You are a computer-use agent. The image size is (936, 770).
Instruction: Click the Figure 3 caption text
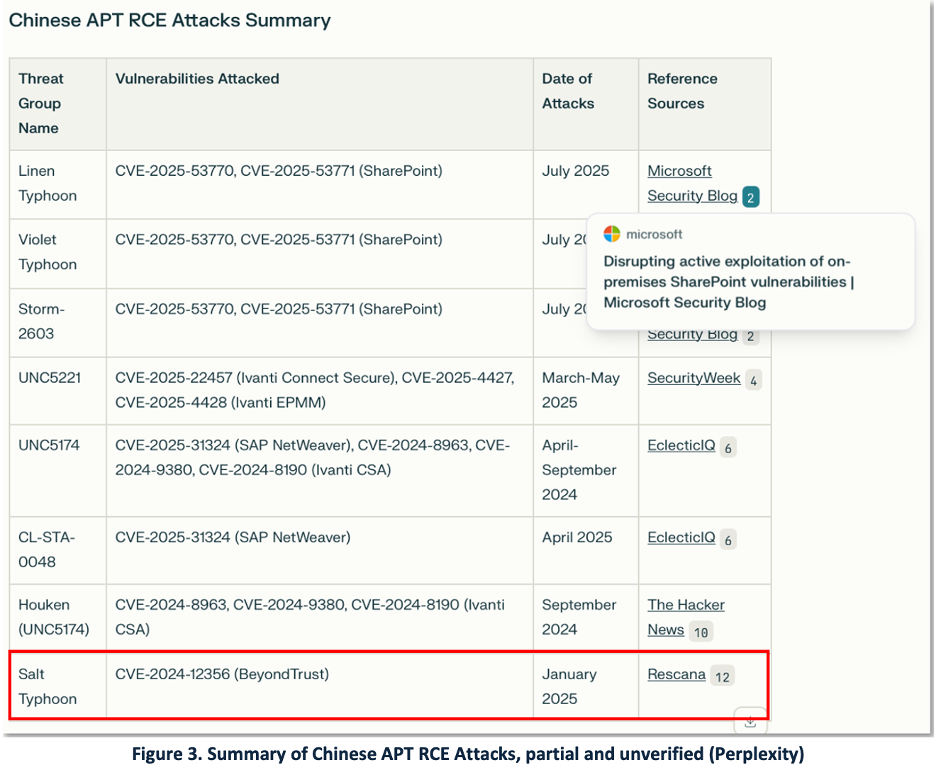(468, 754)
